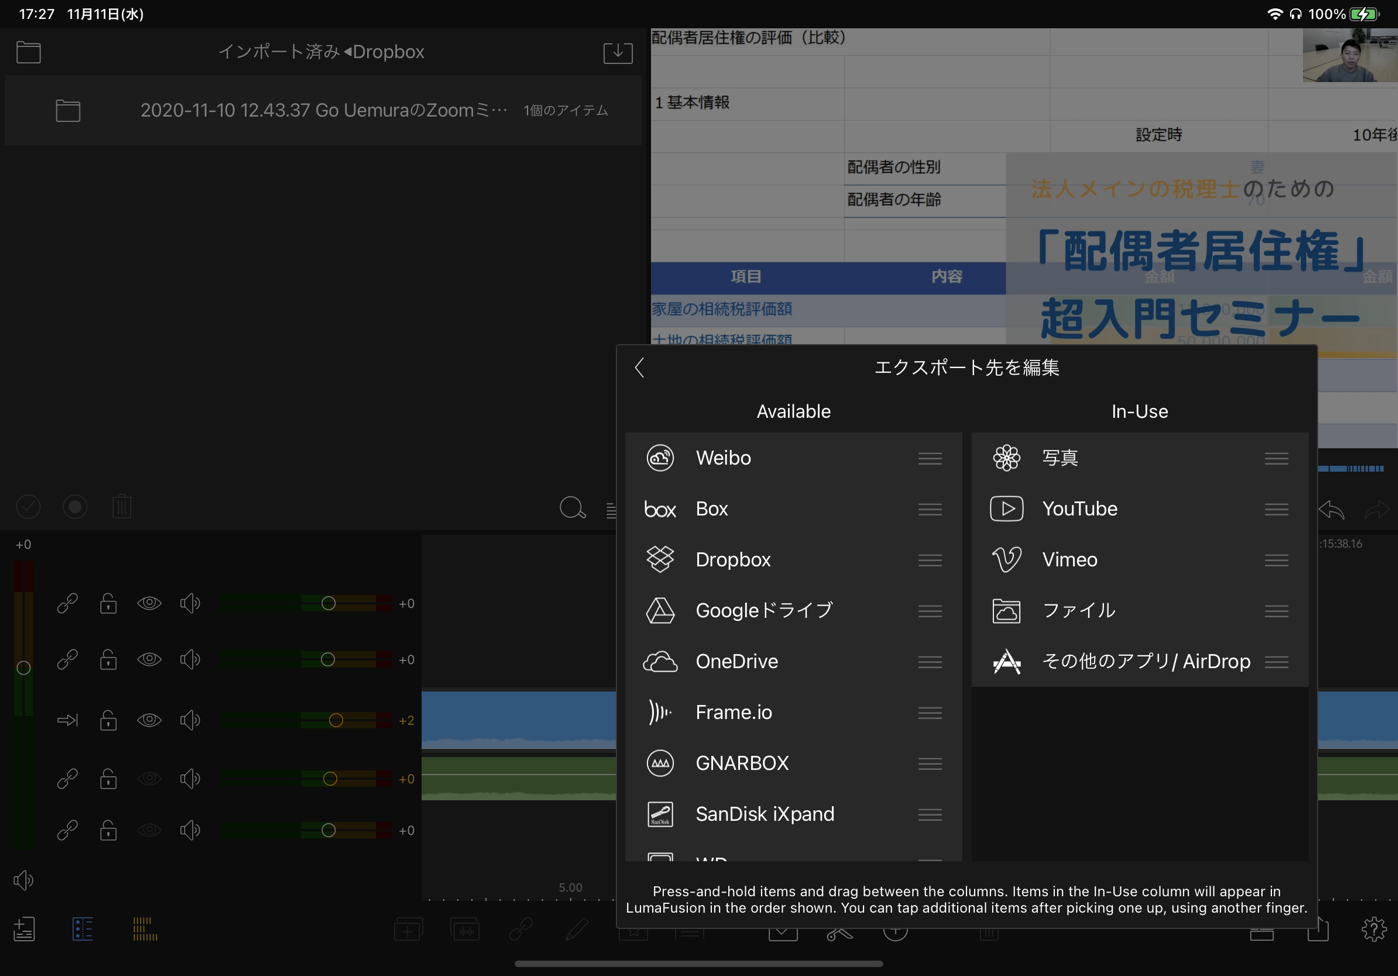Tap the webcam thumbnail in preview corner

[x=1350, y=55]
